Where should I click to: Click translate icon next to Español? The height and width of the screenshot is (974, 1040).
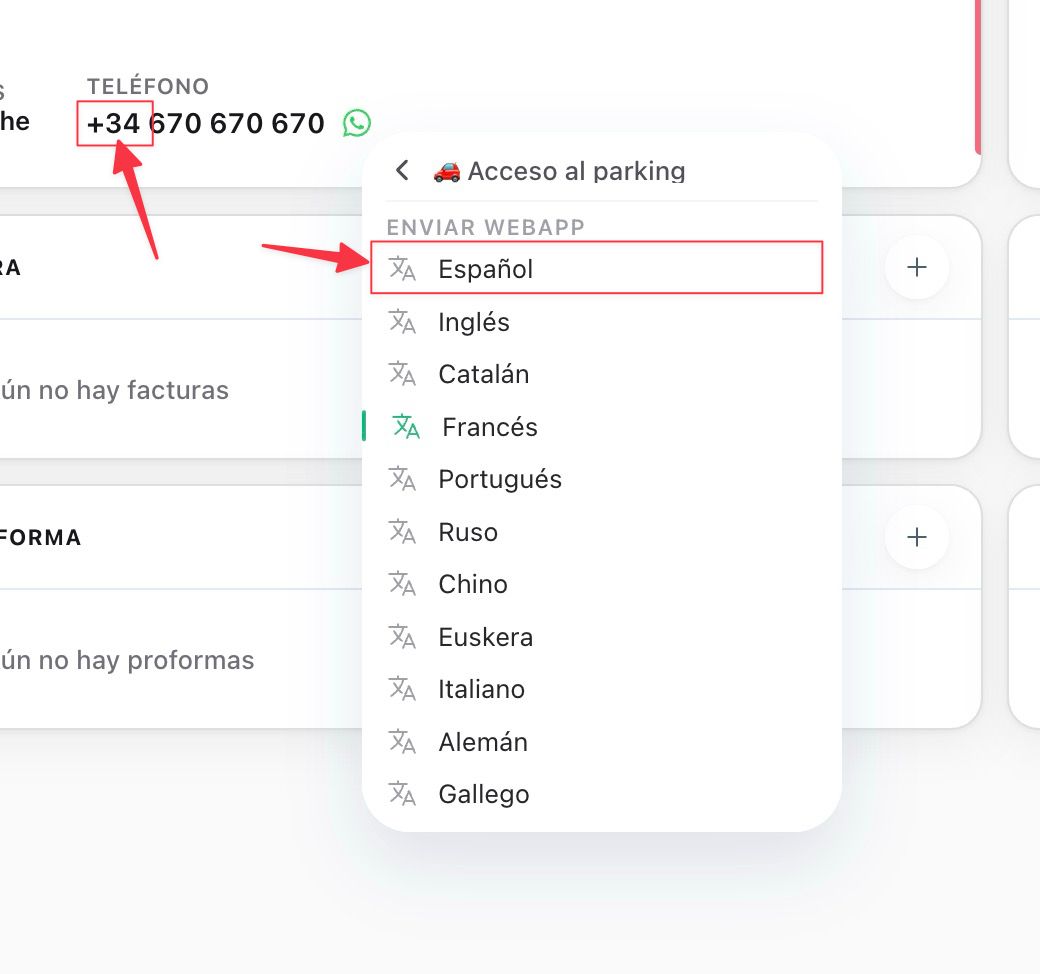(x=402, y=269)
